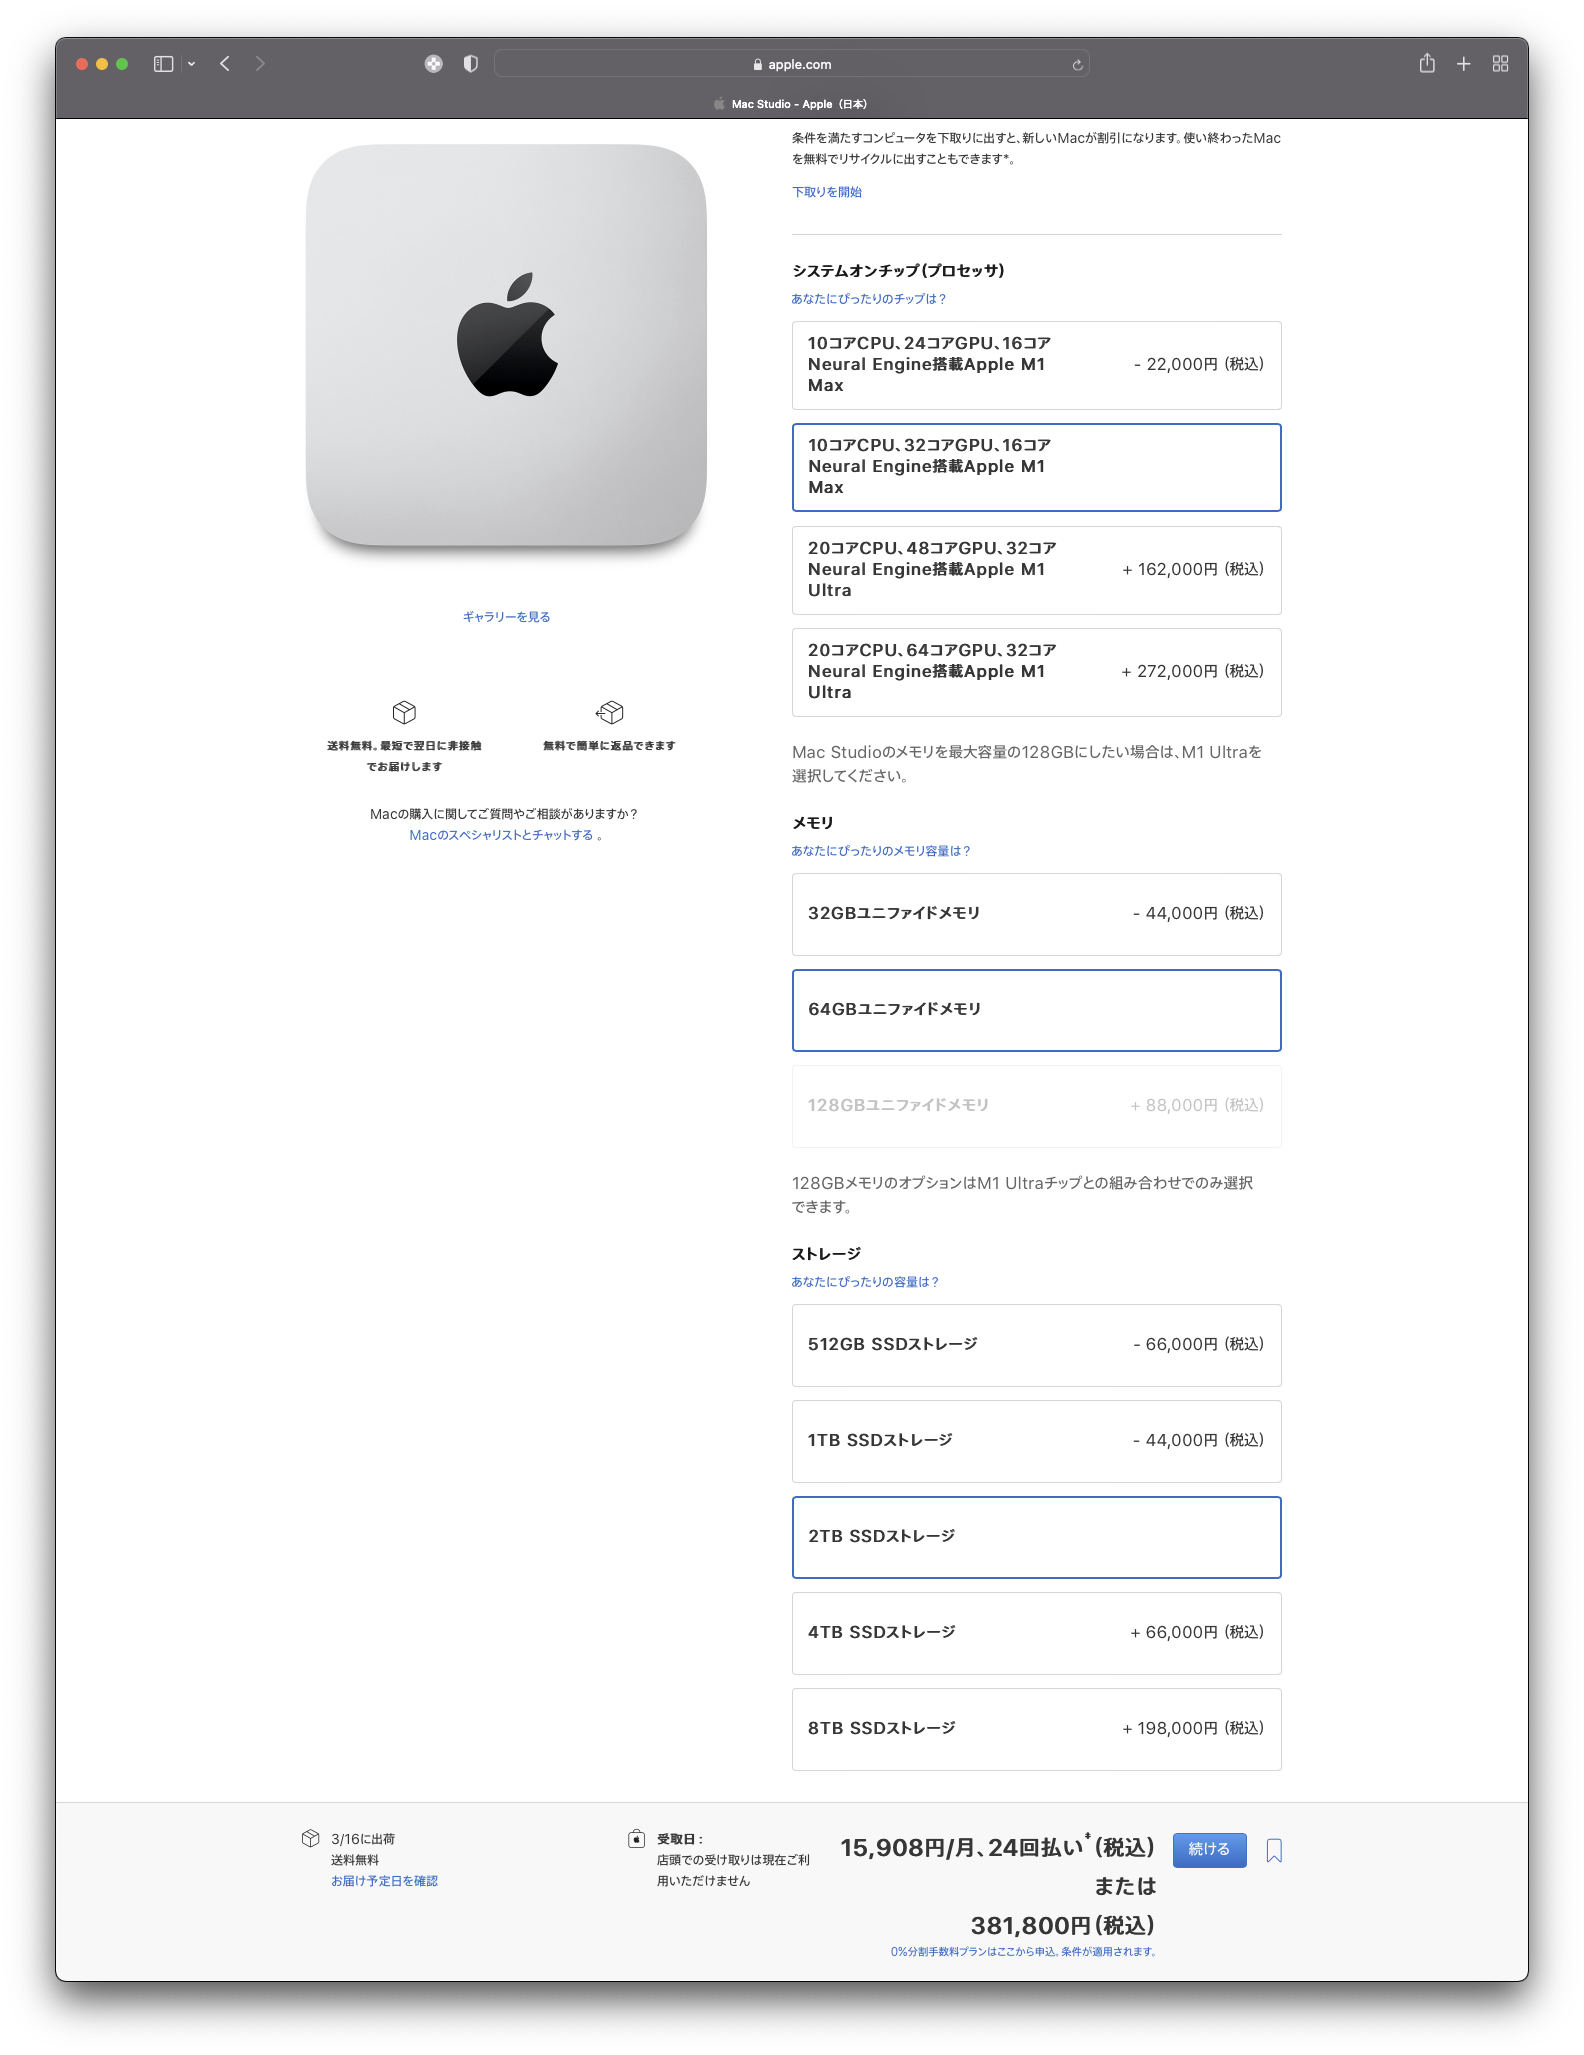Show the tab overview grid
This screenshot has width=1584, height=2055.
1500,64
